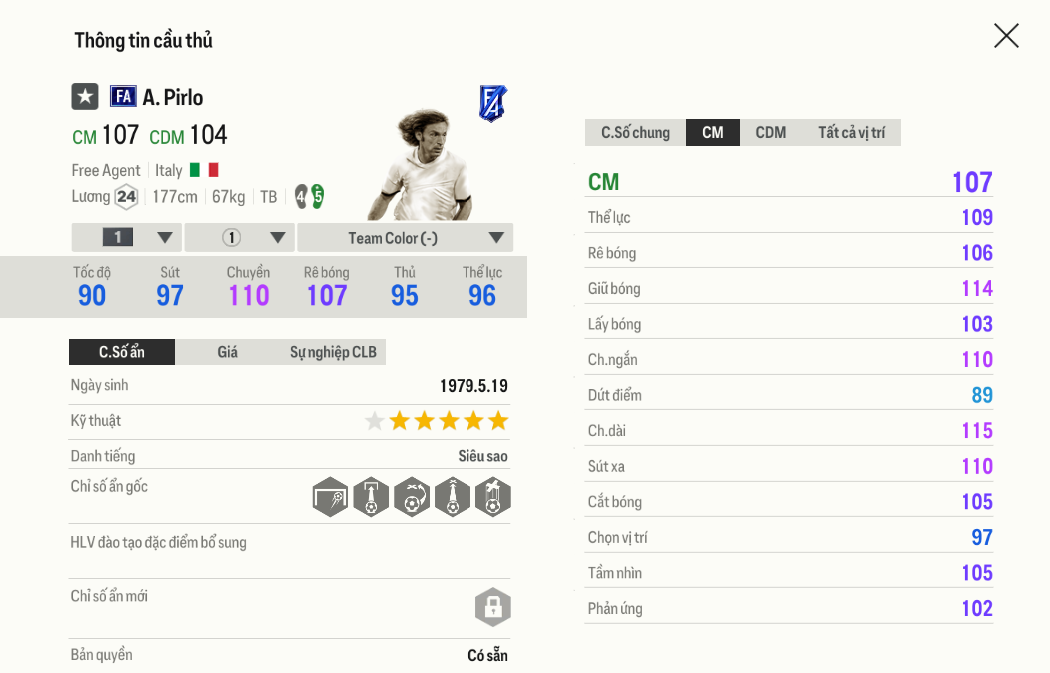Open the upgrade grade 1 dropdown
The width and height of the screenshot is (1050, 673).
click(x=127, y=238)
